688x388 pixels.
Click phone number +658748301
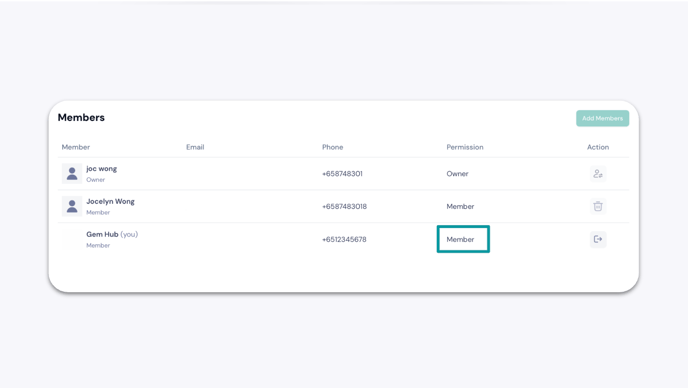click(342, 174)
